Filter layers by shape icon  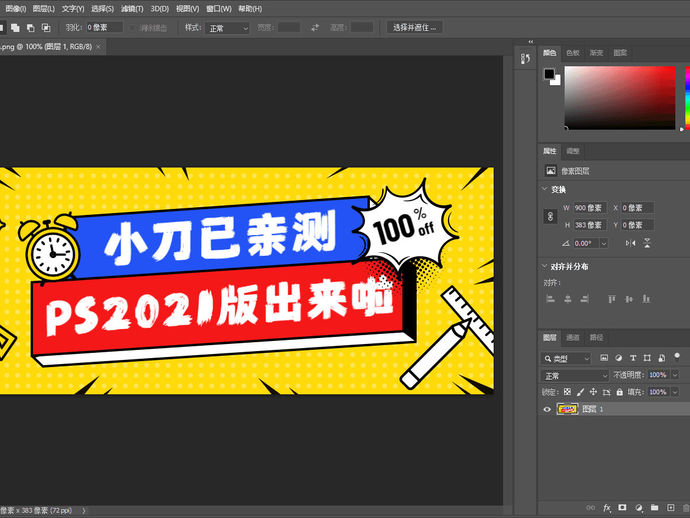click(647, 358)
